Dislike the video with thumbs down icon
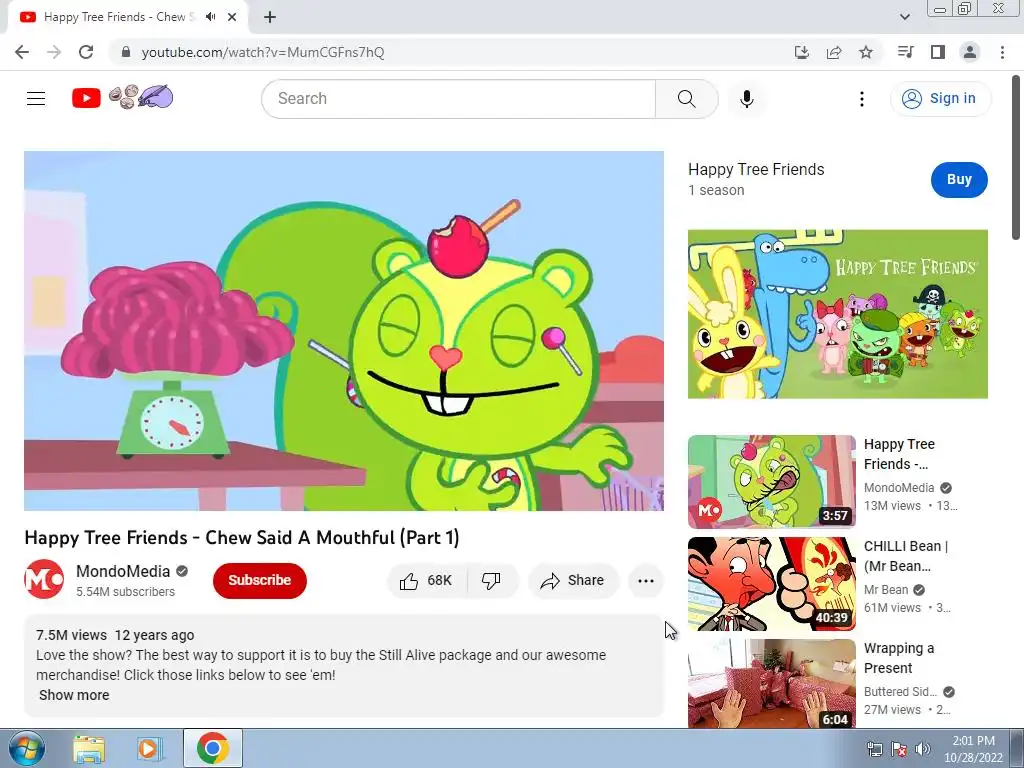Viewport: 1024px width, 768px height. [x=491, y=581]
